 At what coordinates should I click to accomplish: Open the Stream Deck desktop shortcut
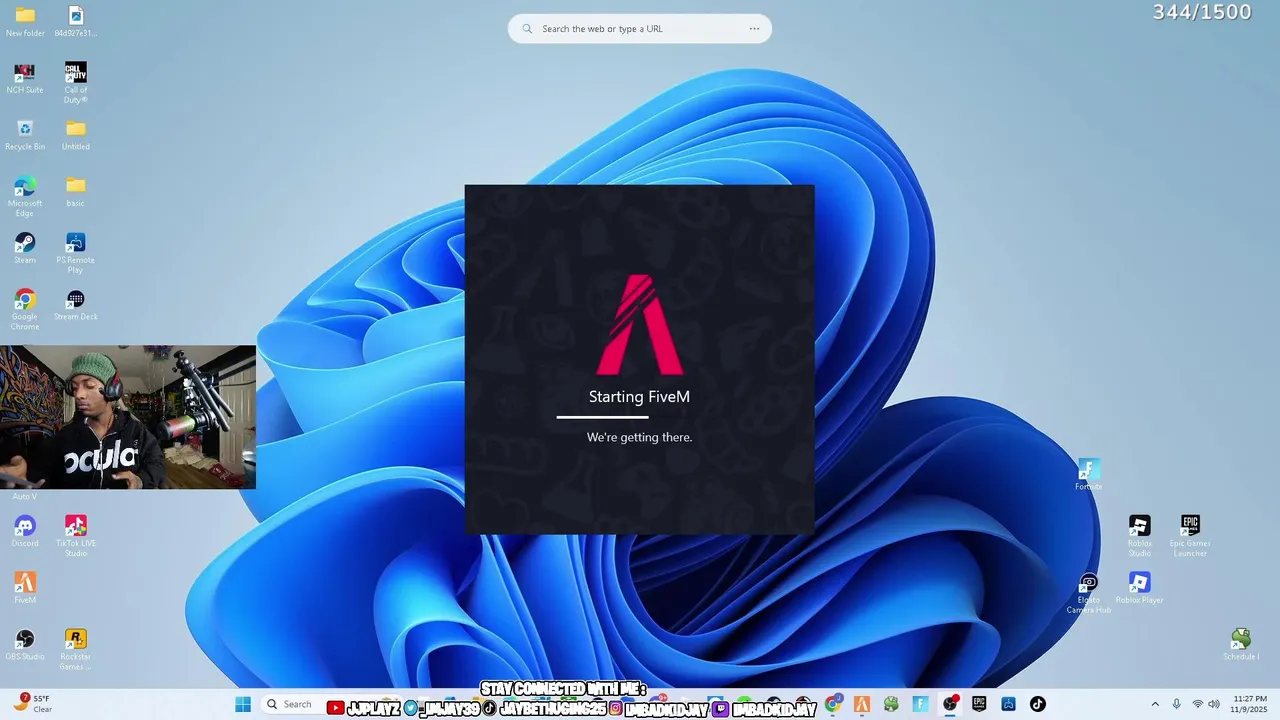click(x=75, y=305)
